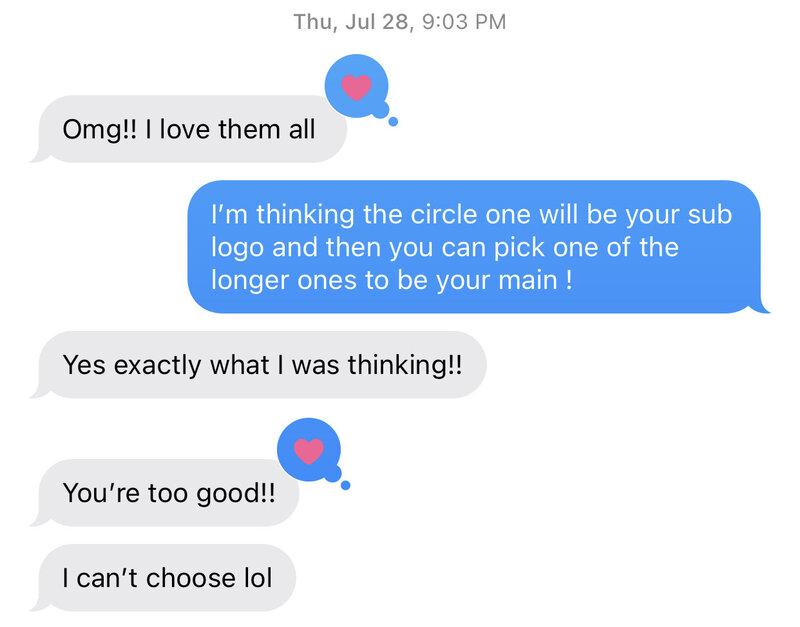Click the word "longer" in the blue message

click(x=250, y=282)
